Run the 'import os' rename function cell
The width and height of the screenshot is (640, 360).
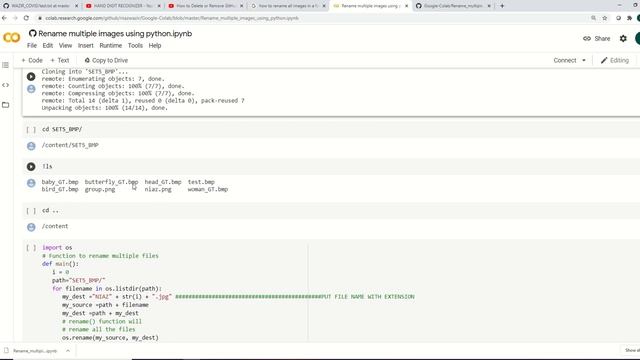(31, 248)
